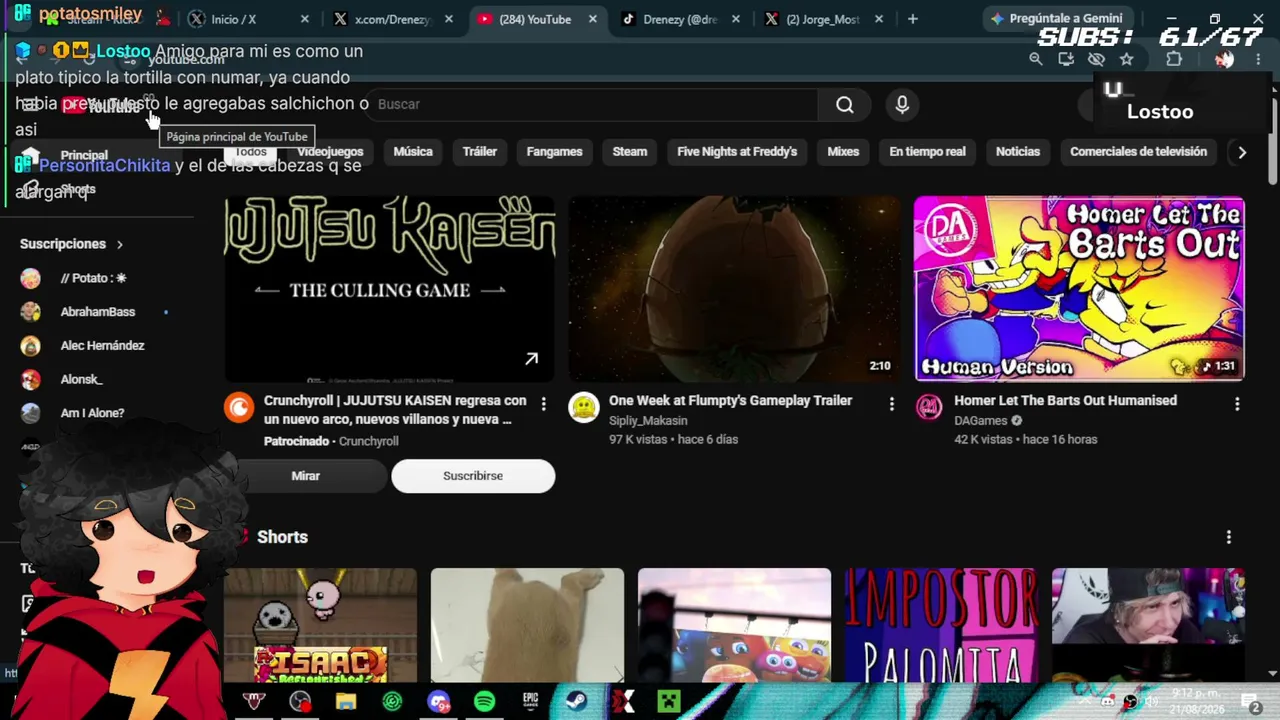Open the Windows notification center icon

point(1250,702)
